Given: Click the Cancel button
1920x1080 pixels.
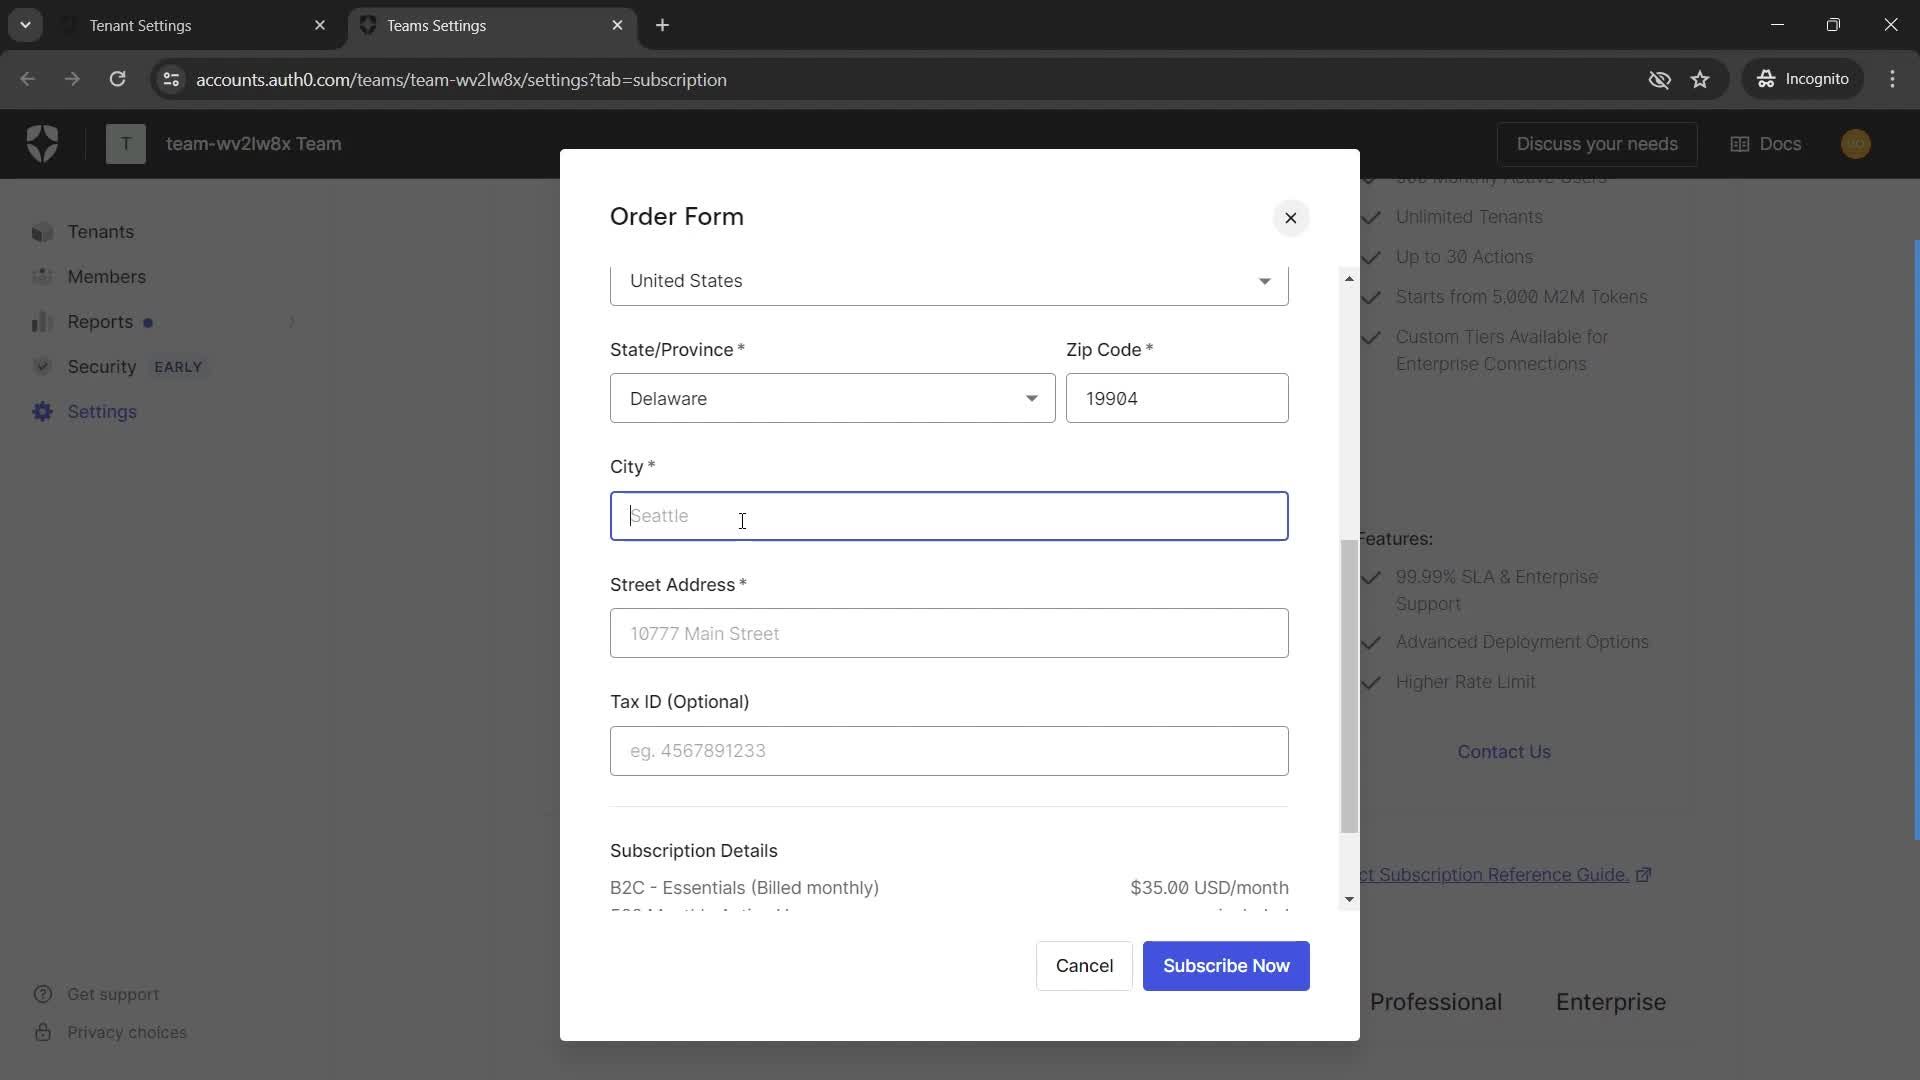Looking at the screenshot, I should 1084,966.
